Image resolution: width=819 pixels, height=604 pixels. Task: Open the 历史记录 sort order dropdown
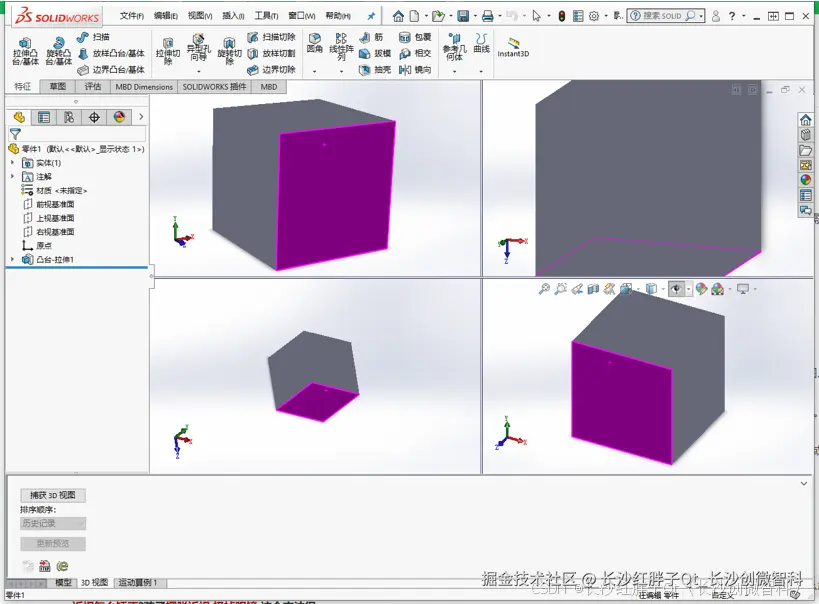[x=52, y=522]
